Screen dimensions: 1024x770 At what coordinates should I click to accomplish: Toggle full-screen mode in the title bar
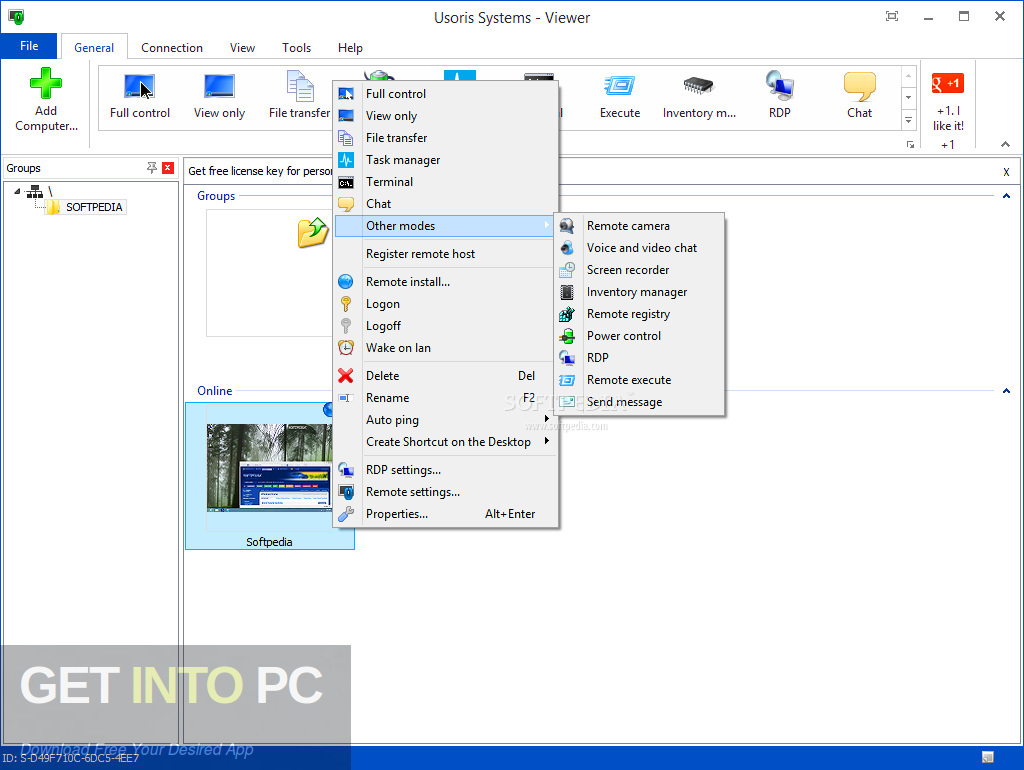pyautogui.click(x=891, y=16)
